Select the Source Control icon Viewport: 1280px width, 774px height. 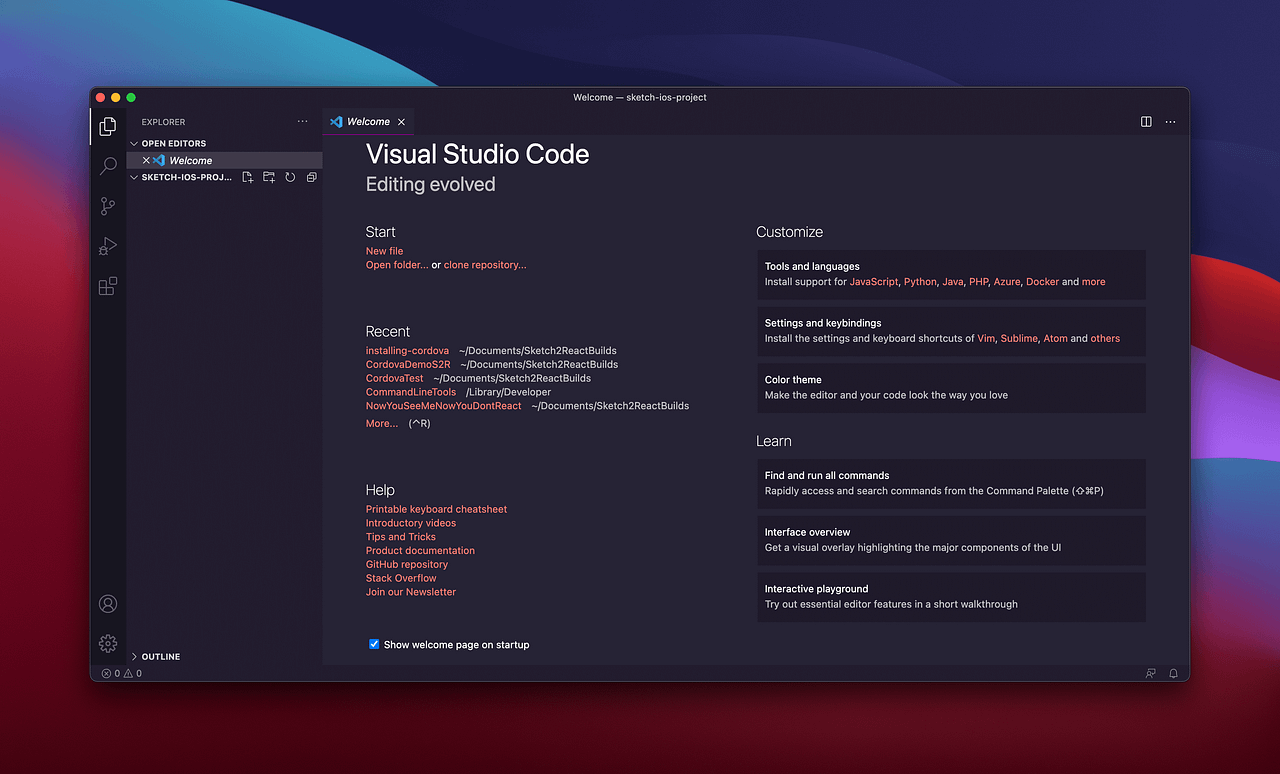tap(108, 206)
